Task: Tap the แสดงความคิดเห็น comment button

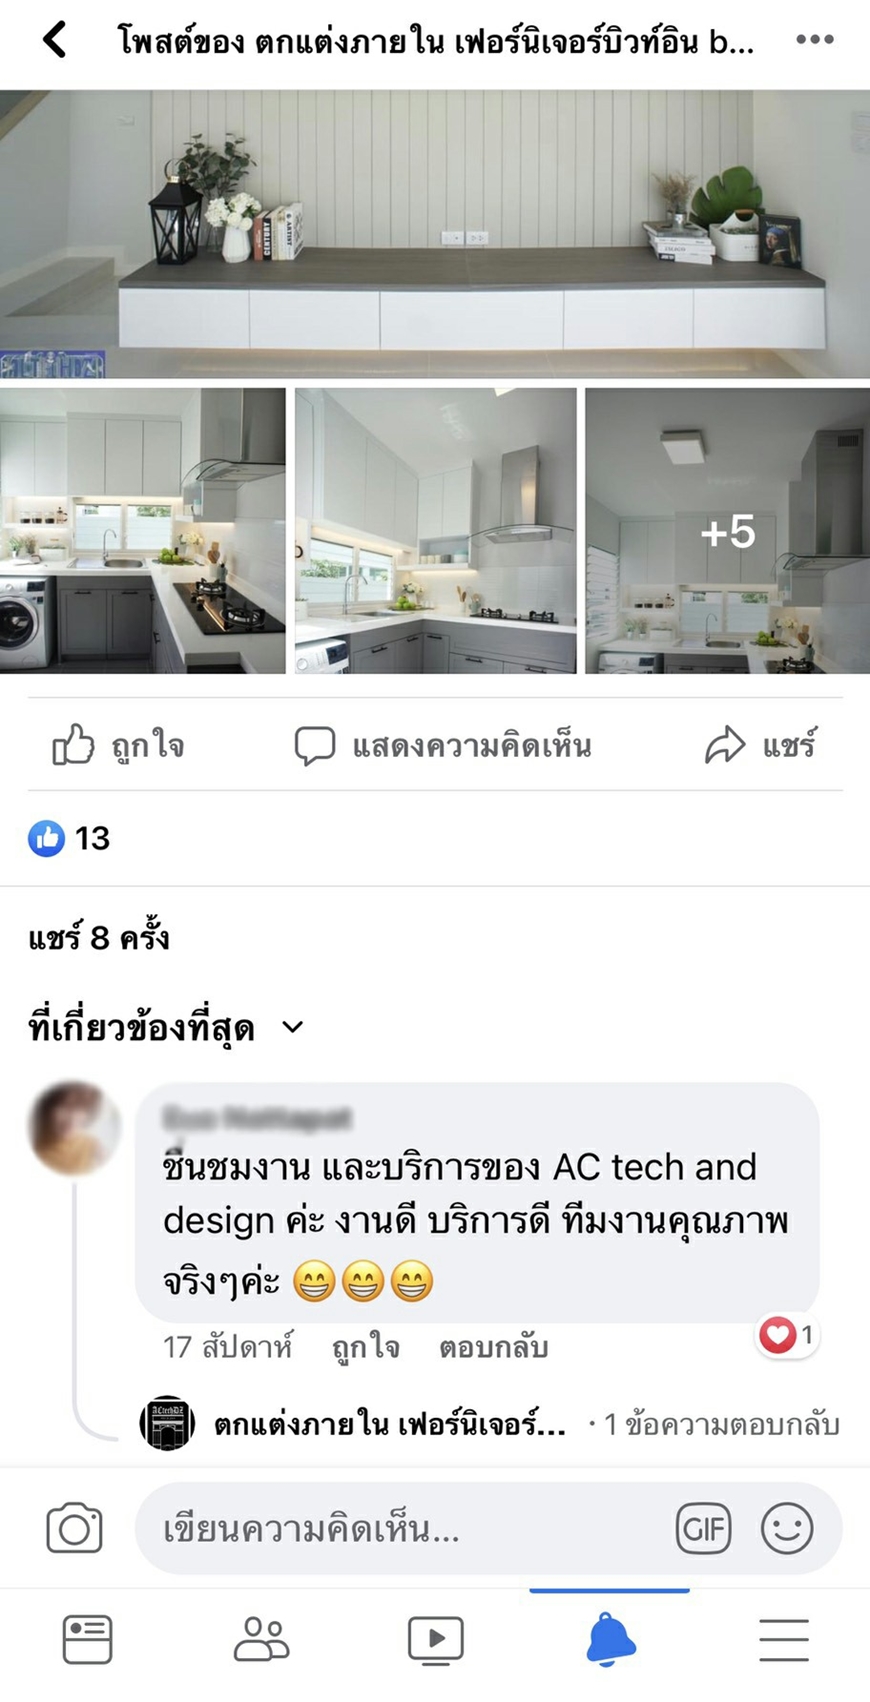Action: tap(443, 746)
